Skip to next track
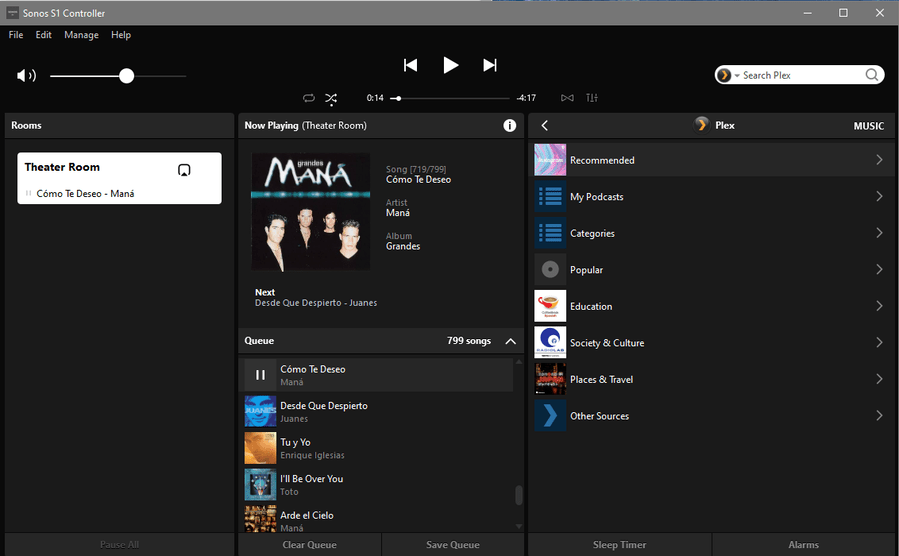Screen dimensions: 899x556 (490, 65)
